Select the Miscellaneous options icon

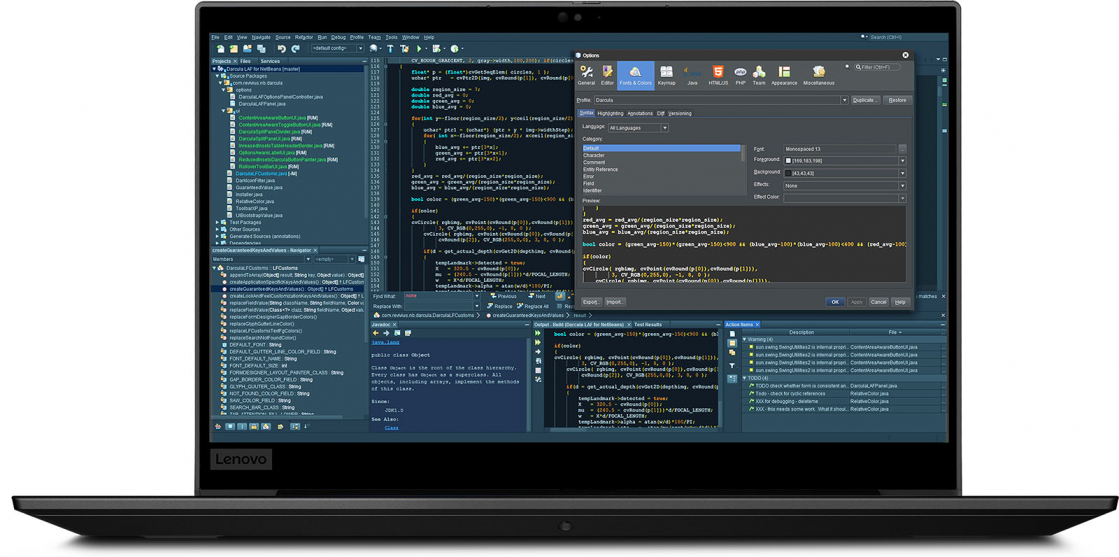coord(818,75)
